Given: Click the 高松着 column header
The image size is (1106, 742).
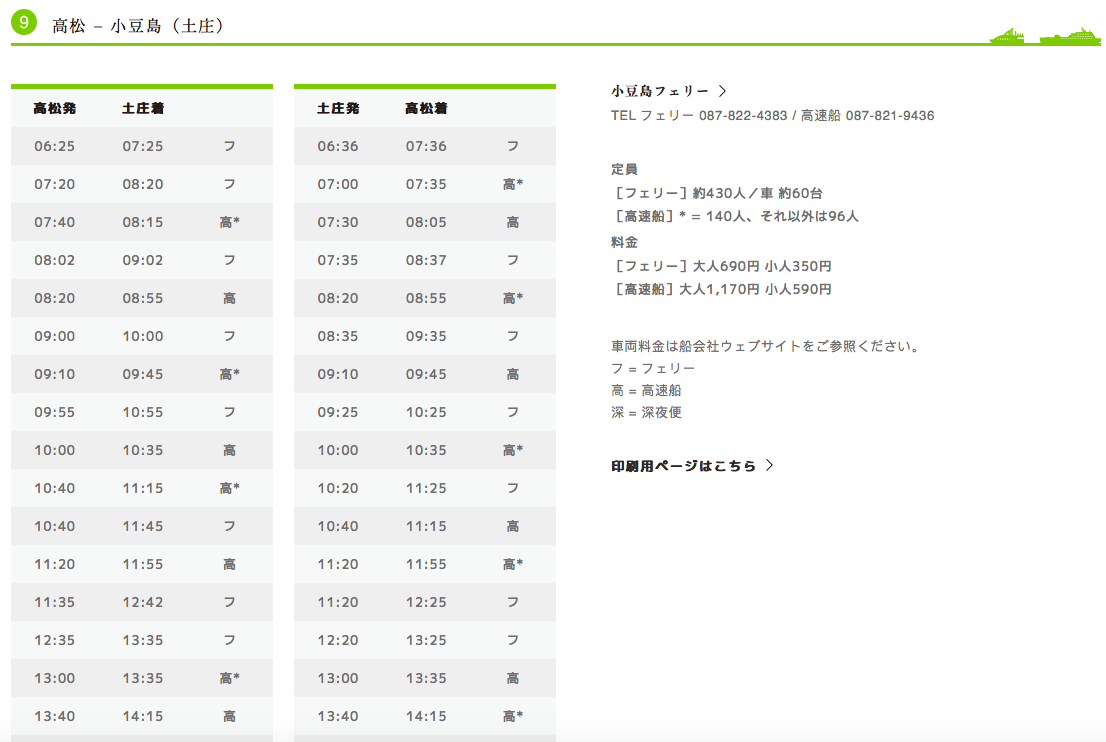Looking at the screenshot, I should [426, 108].
